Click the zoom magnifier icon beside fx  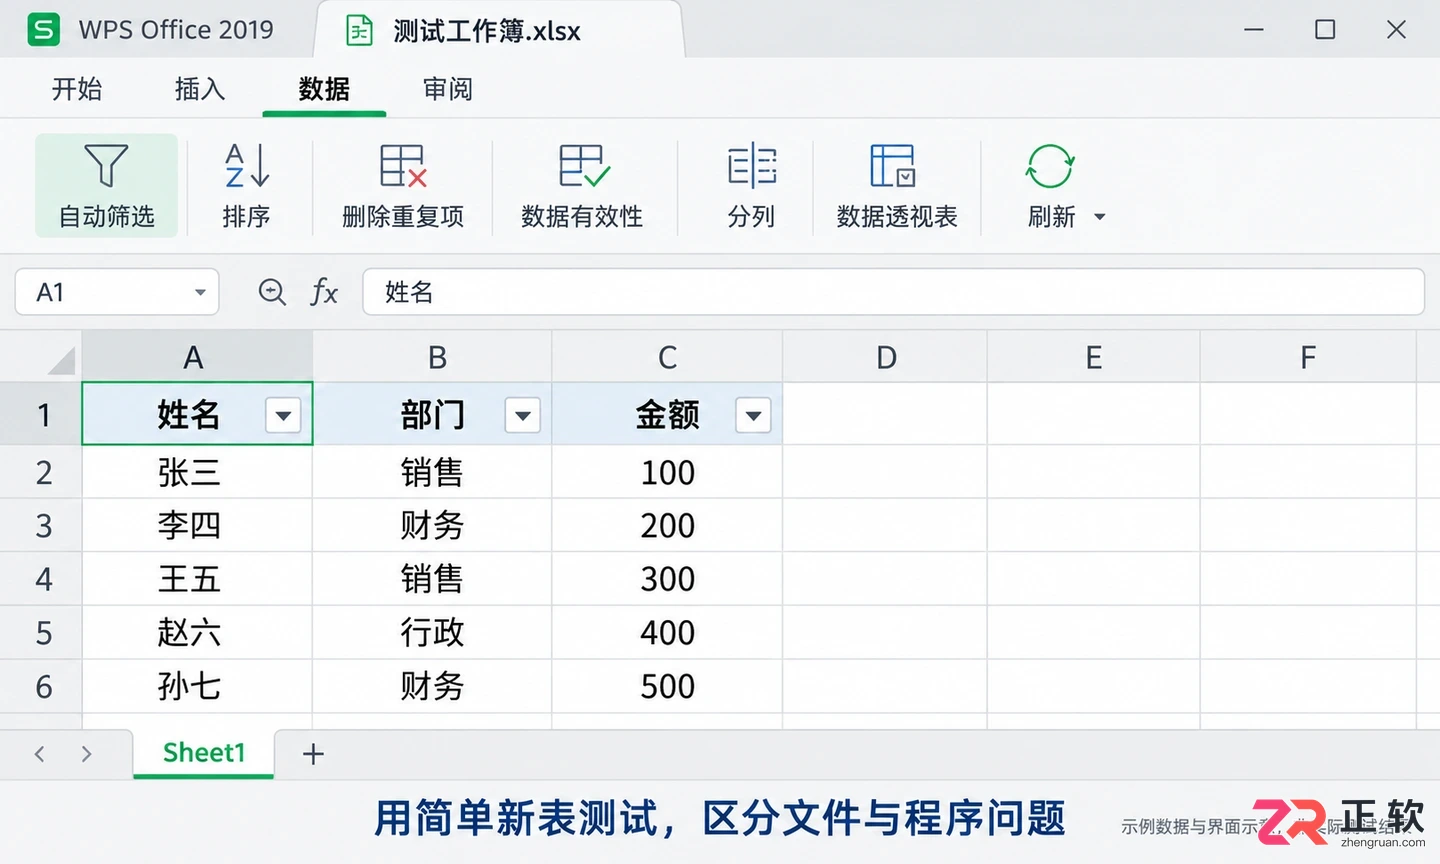coord(272,292)
